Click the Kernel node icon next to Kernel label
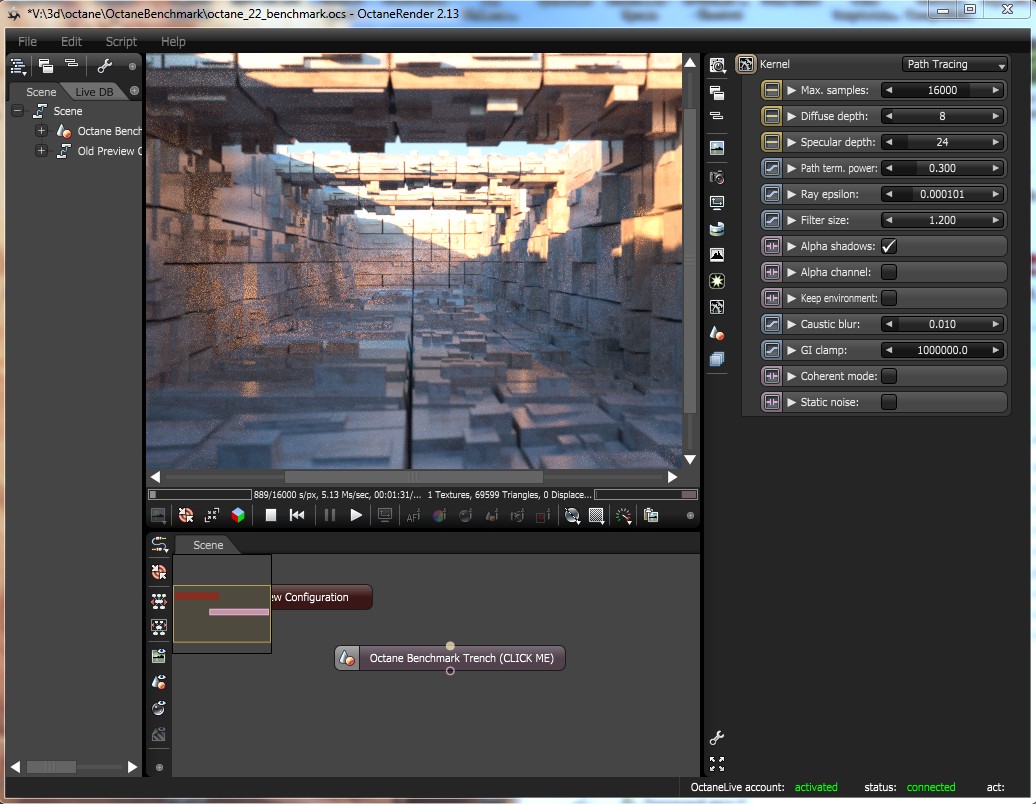 click(x=746, y=64)
